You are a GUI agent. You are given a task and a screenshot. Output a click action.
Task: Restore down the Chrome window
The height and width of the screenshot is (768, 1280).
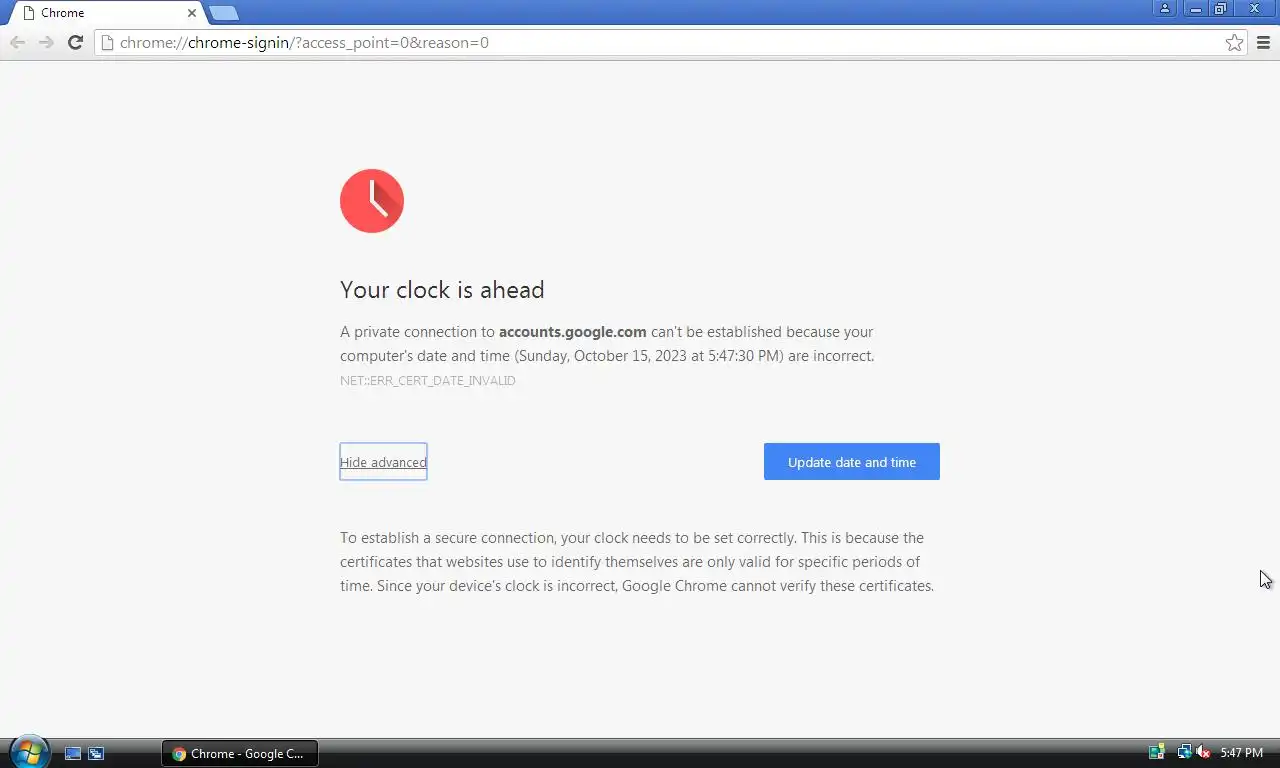click(x=1221, y=9)
